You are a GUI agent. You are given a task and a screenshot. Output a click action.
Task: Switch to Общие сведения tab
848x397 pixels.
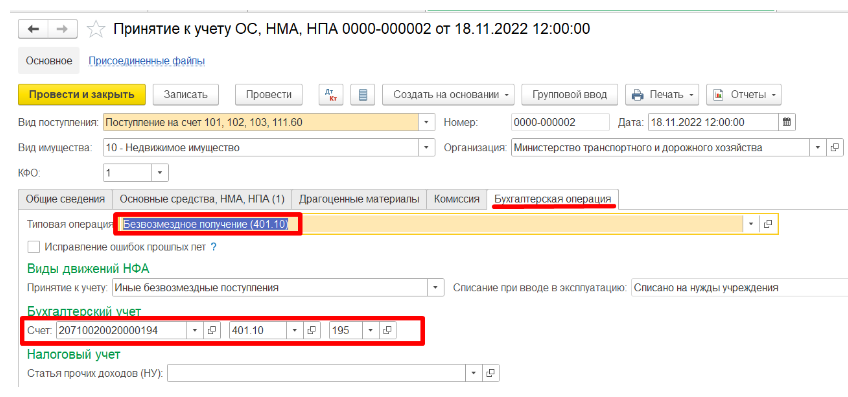click(x=65, y=198)
